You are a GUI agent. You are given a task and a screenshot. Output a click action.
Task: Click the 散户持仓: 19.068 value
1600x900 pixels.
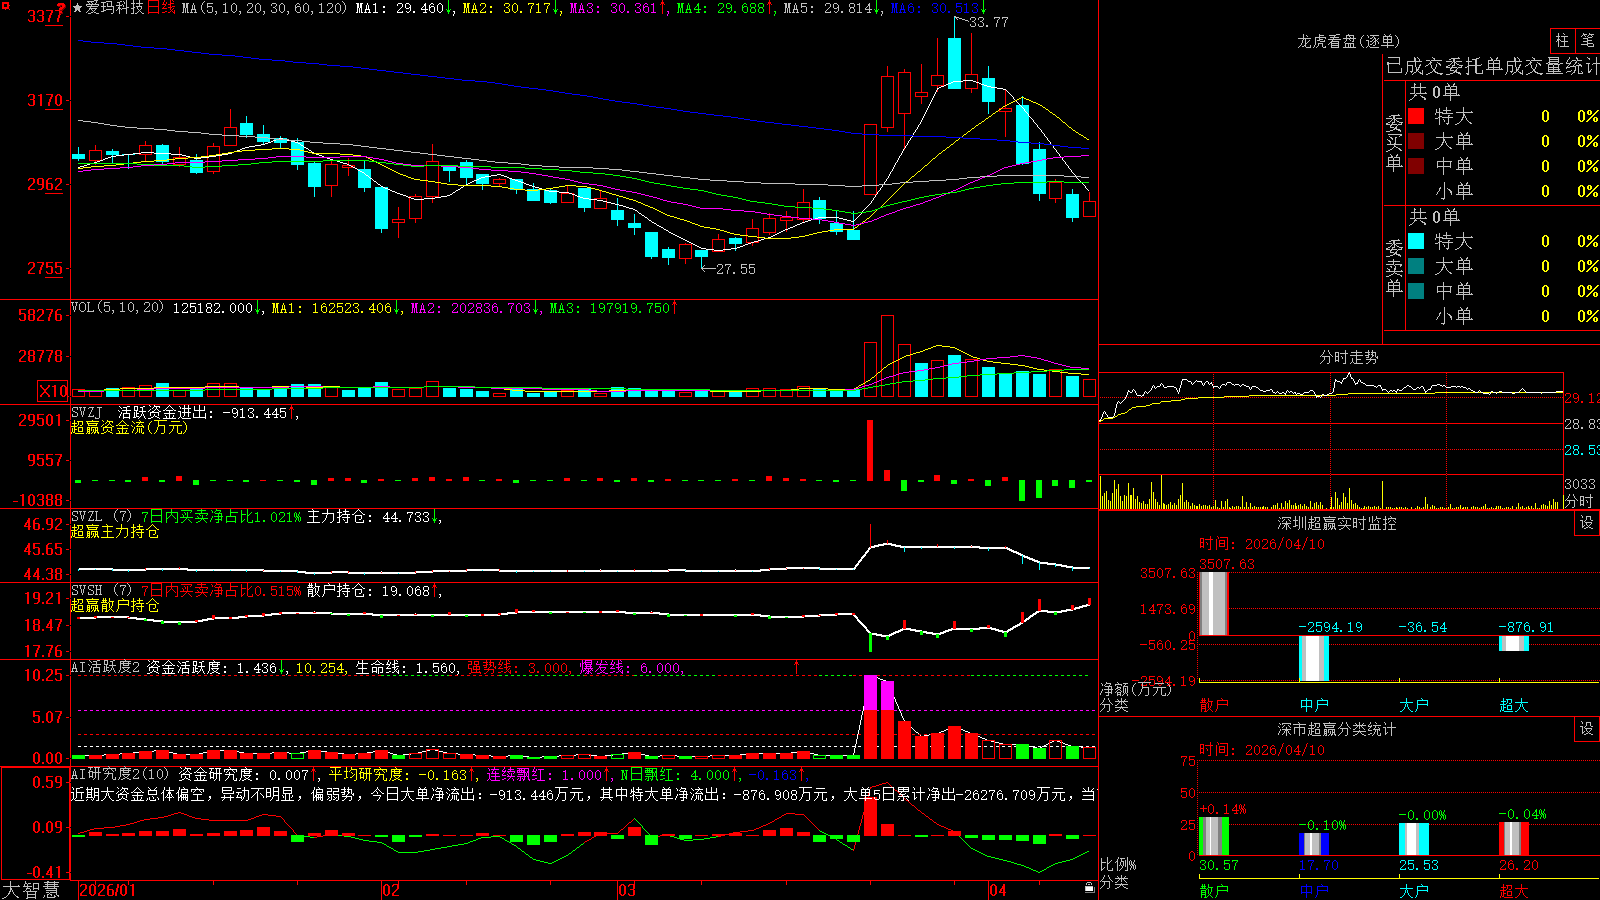tap(368, 591)
